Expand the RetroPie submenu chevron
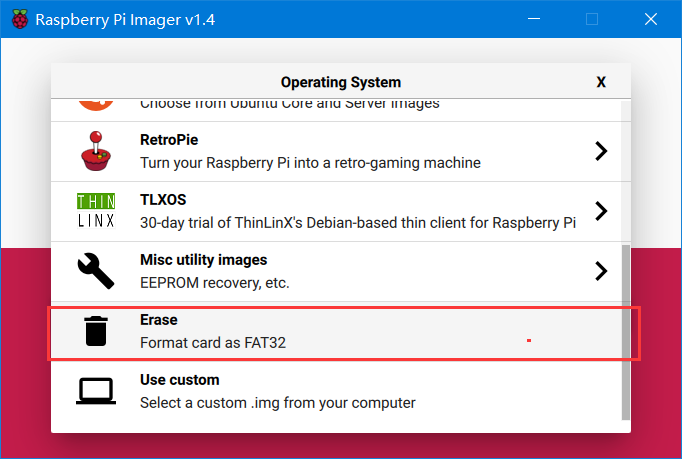 pos(601,151)
